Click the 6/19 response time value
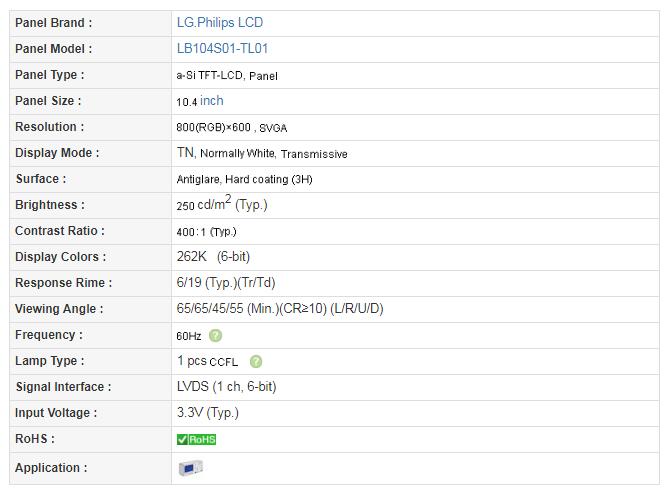The height and width of the screenshot is (489, 668). (225, 283)
